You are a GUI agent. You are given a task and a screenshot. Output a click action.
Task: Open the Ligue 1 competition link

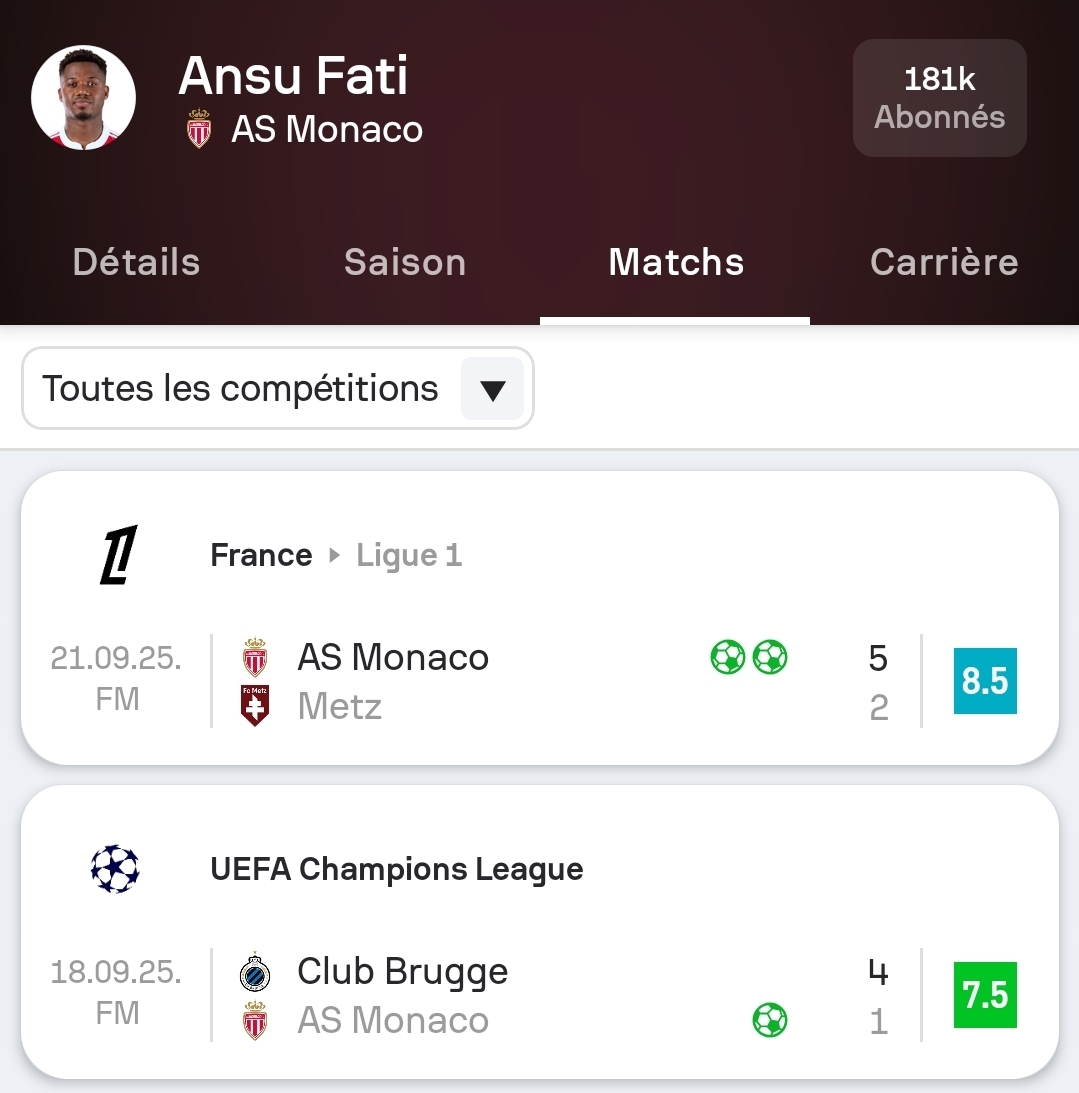pos(409,555)
